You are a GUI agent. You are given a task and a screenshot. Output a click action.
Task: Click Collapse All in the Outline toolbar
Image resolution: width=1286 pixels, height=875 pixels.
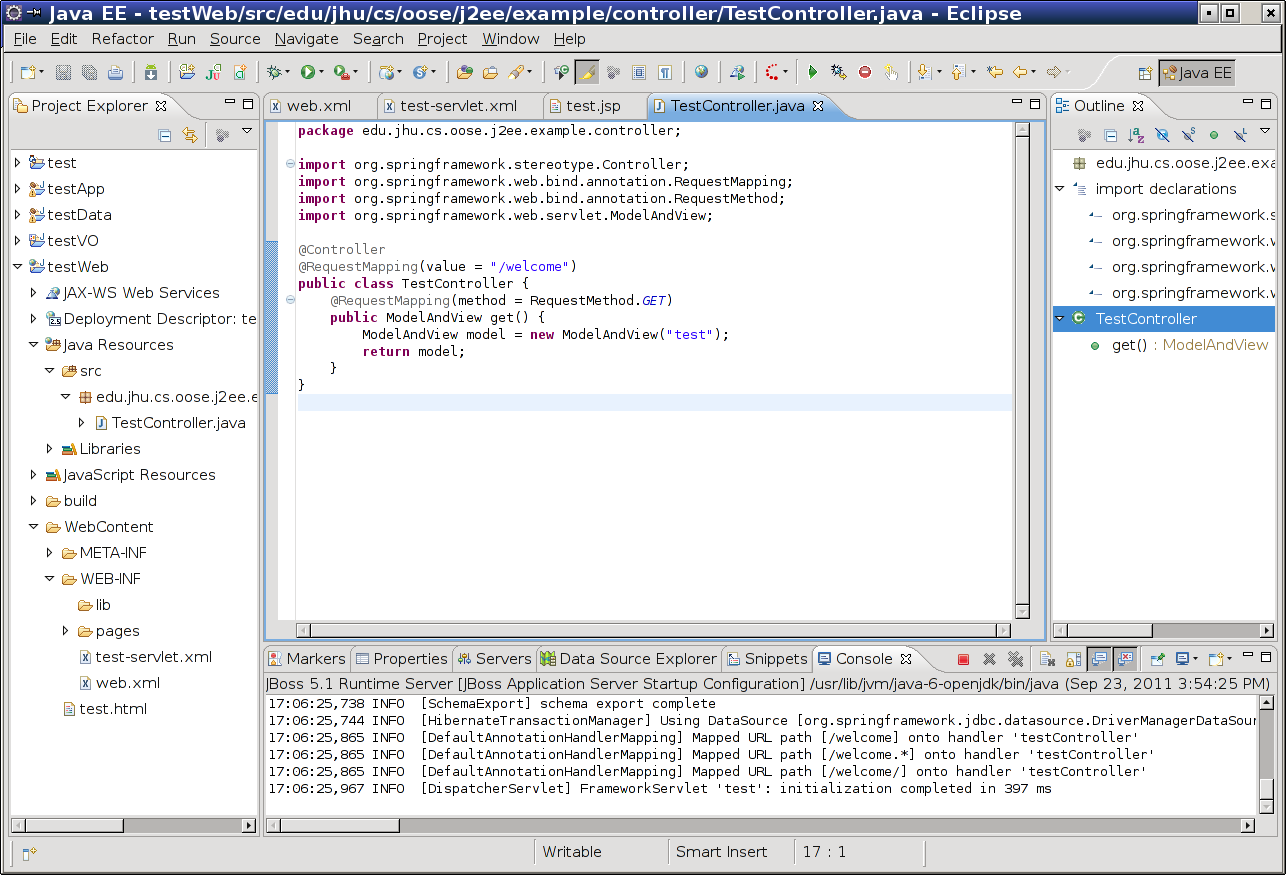[x=1110, y=135]
